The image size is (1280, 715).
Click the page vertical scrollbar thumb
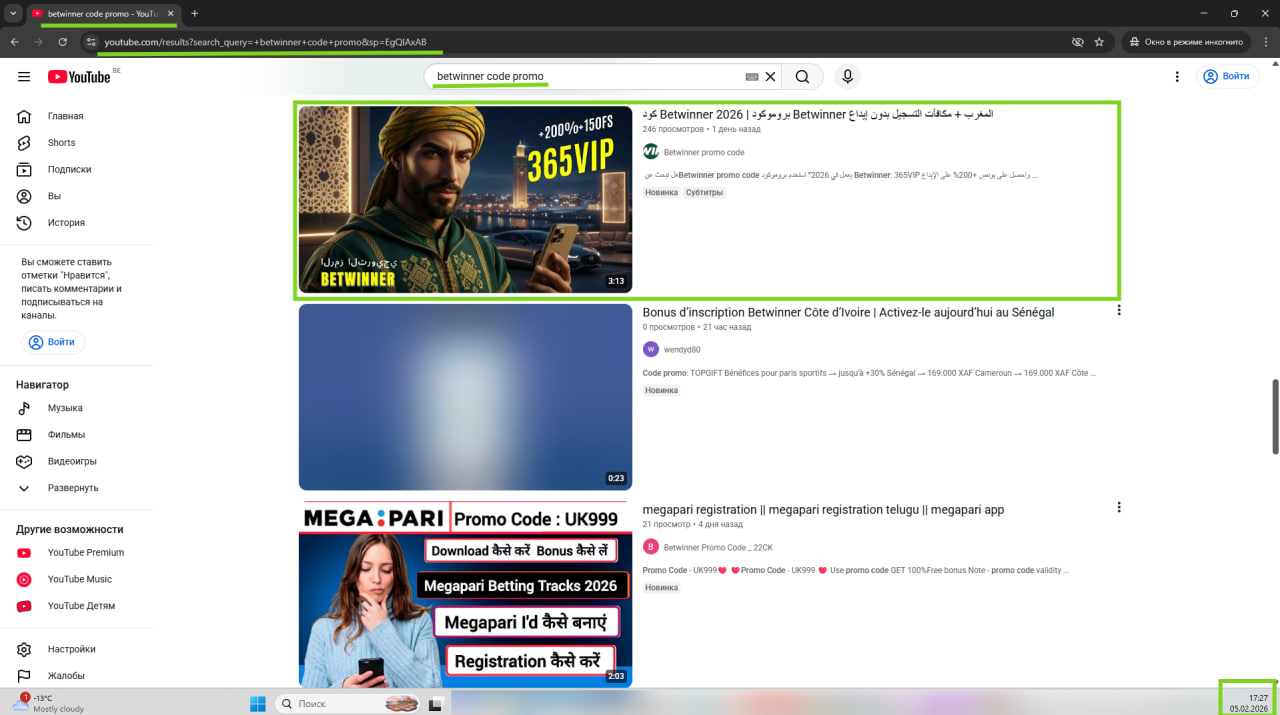pos(1274,416)
